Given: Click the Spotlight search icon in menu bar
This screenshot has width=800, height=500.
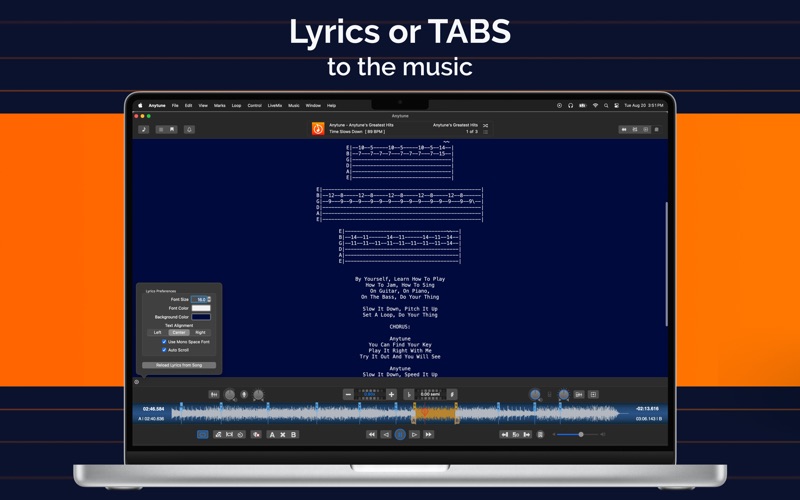Looking at the screenshot, I should tap(606, 106).
